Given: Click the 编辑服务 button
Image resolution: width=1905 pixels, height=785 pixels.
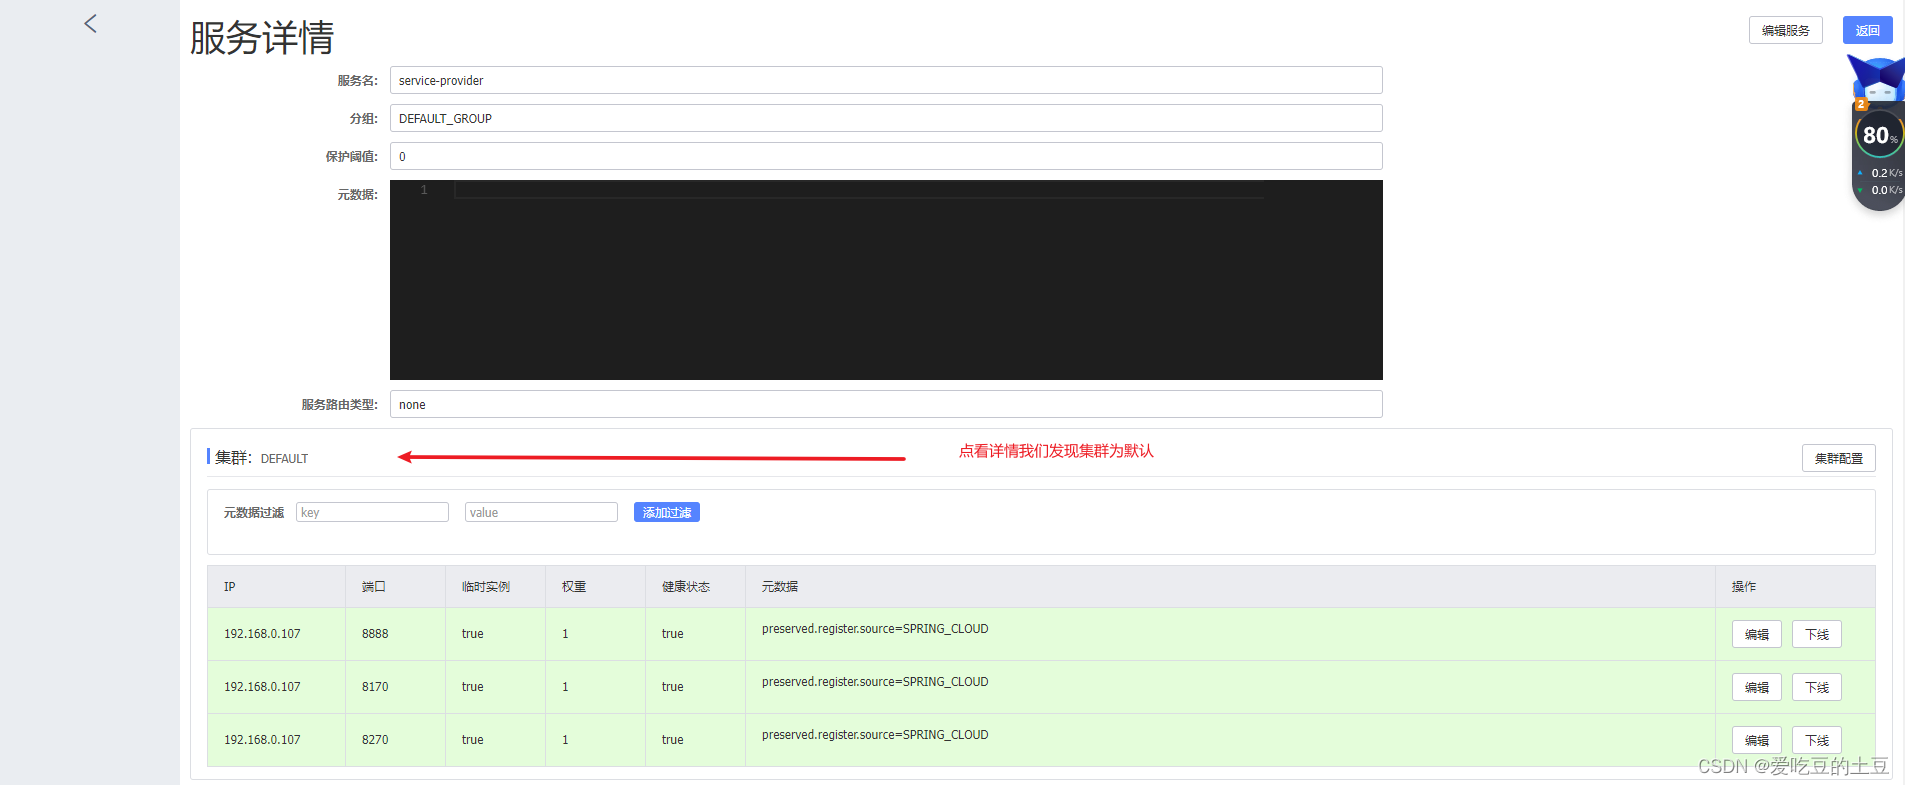Looking at the screenshot, I should [x=1785, y=30].
